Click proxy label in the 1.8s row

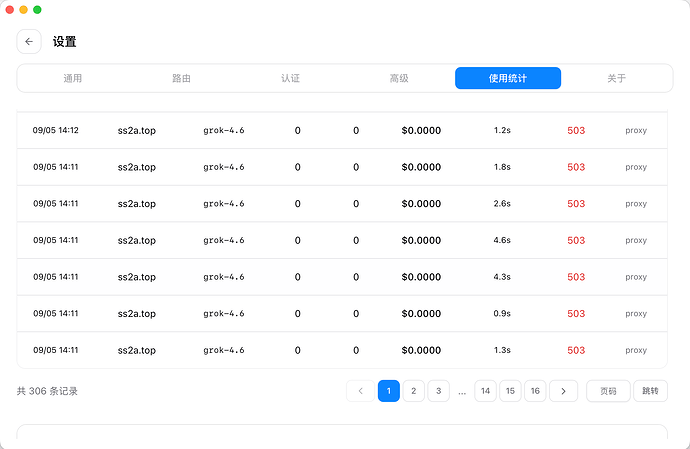[636, 167]
